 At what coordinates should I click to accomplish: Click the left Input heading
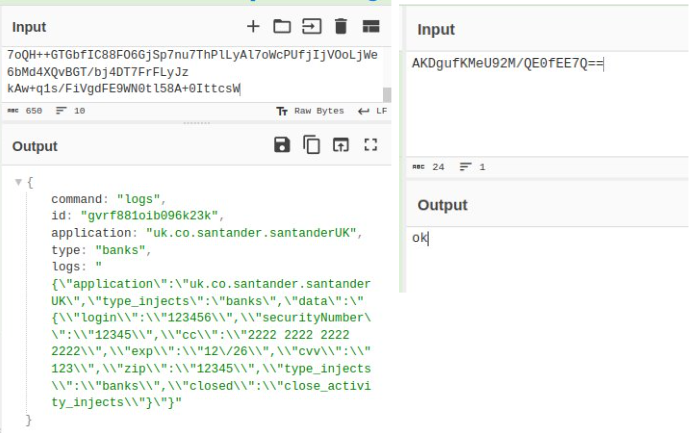tap(29, 27)
